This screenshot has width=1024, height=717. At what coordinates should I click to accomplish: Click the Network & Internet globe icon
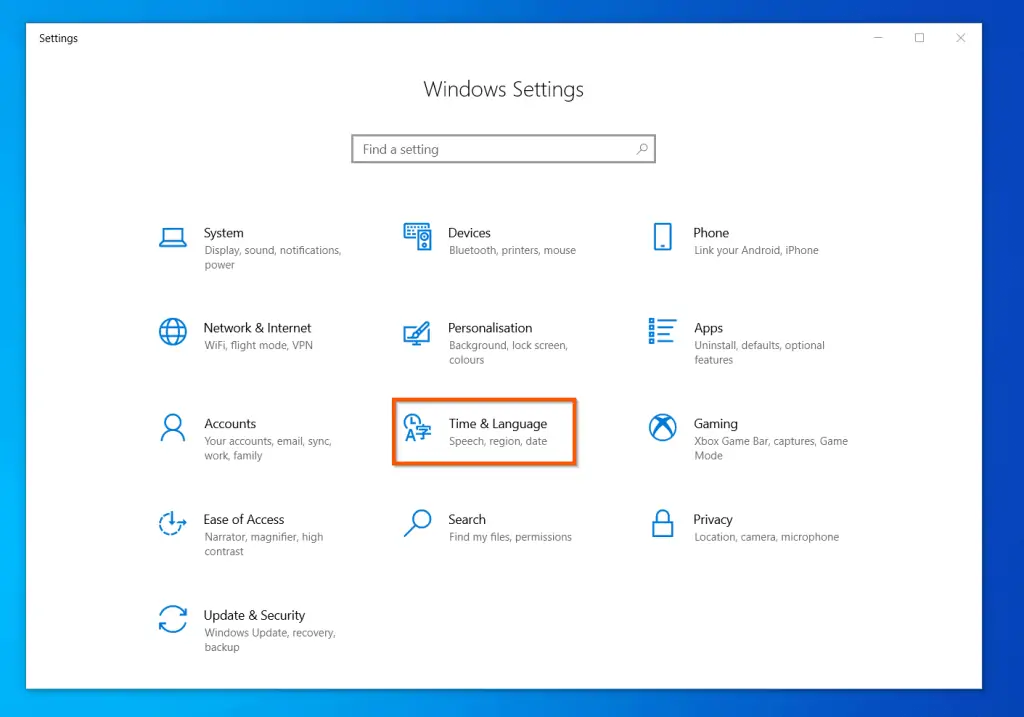[173, 332]
